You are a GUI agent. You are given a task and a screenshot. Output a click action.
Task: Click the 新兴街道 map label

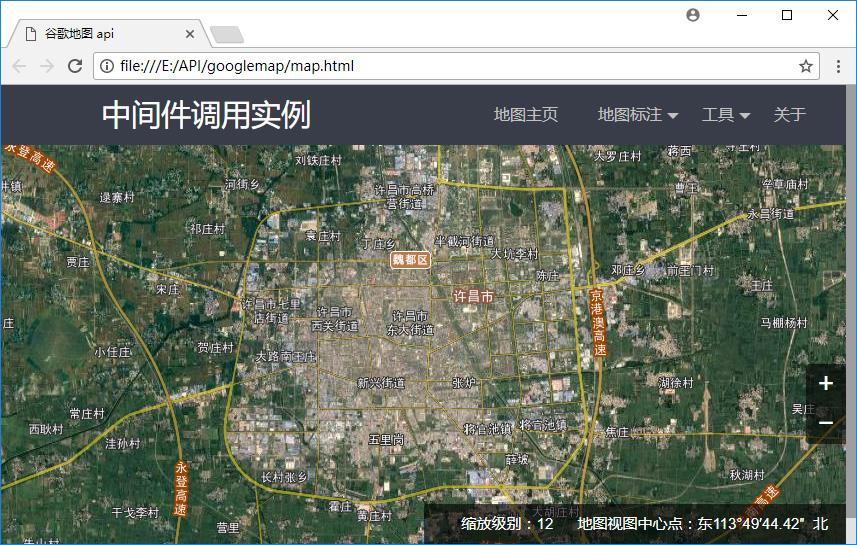tap(381, 383)
